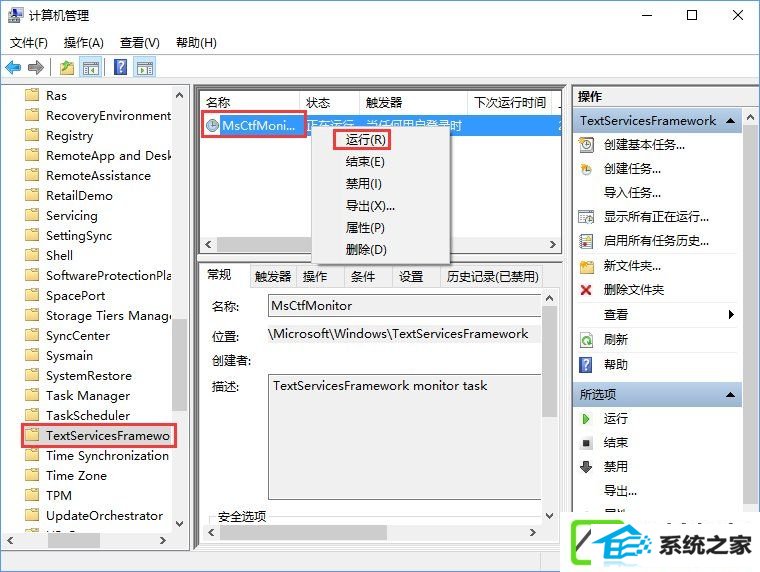
Task: Choose Run (运行) from the context menu
Action: (x=365, y=140)
